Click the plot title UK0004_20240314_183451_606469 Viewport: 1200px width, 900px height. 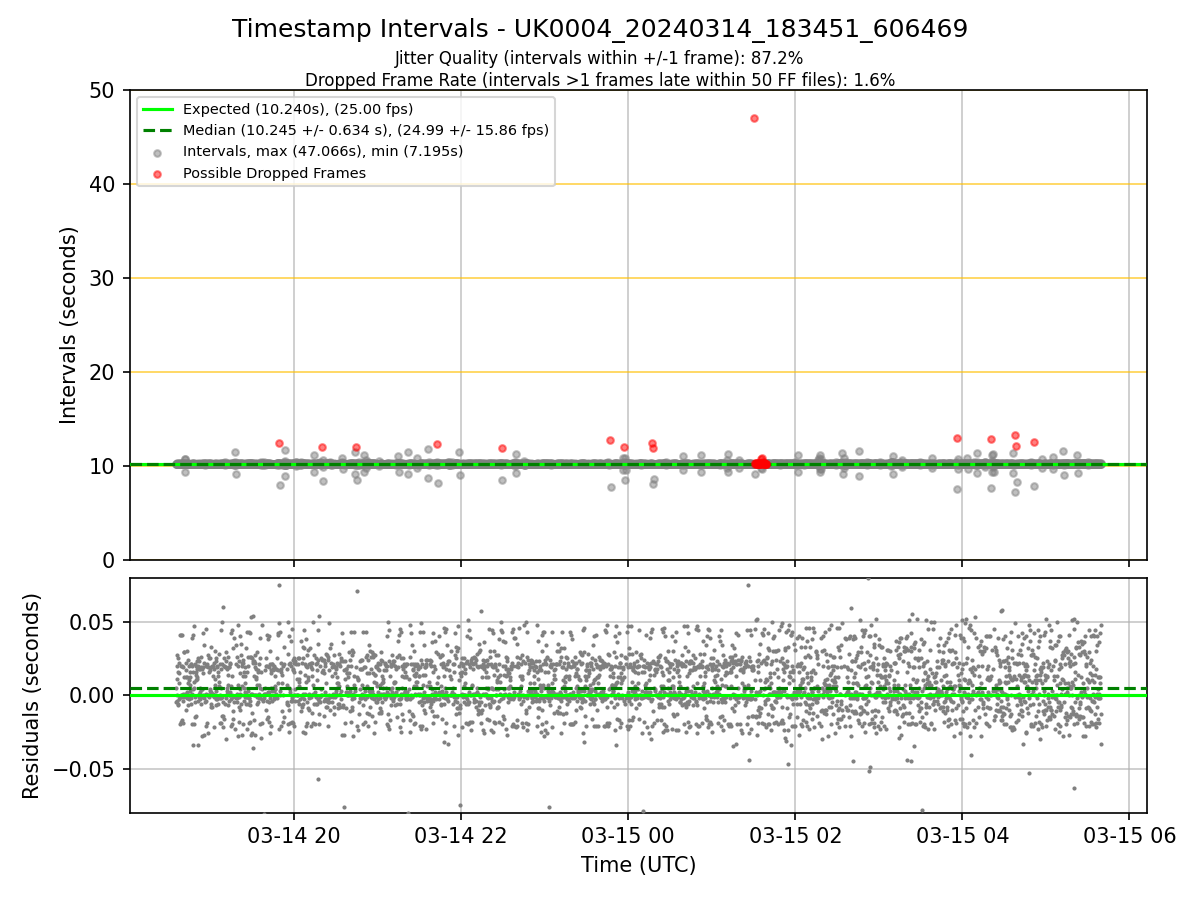click(x=600, y=29)
